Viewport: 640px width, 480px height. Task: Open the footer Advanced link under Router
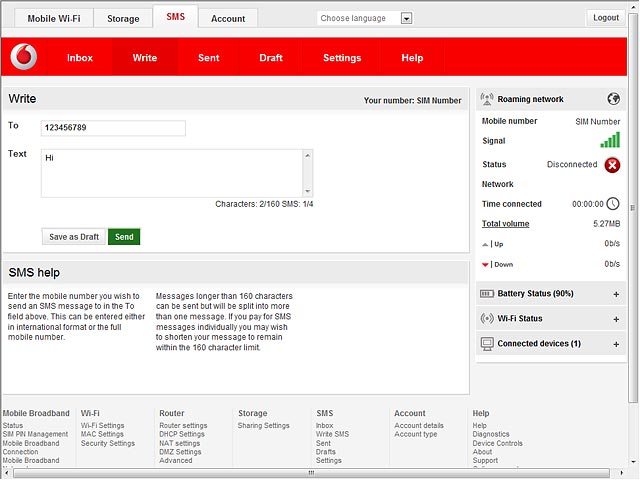click(x=176, y=460)
